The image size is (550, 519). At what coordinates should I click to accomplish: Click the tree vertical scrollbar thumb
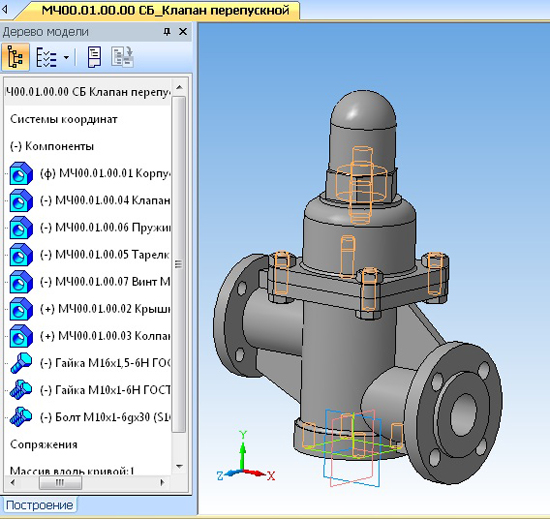179,264
